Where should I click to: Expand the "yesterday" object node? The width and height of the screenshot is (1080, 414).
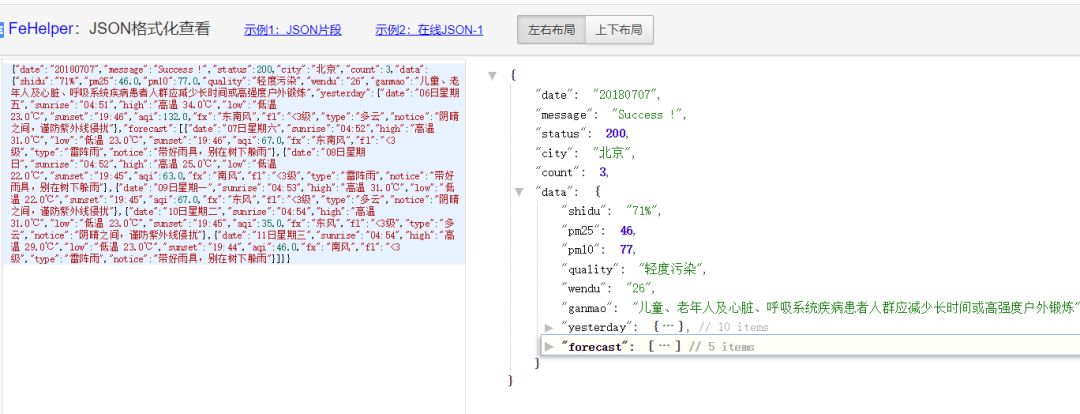click(x=549, y=327)
